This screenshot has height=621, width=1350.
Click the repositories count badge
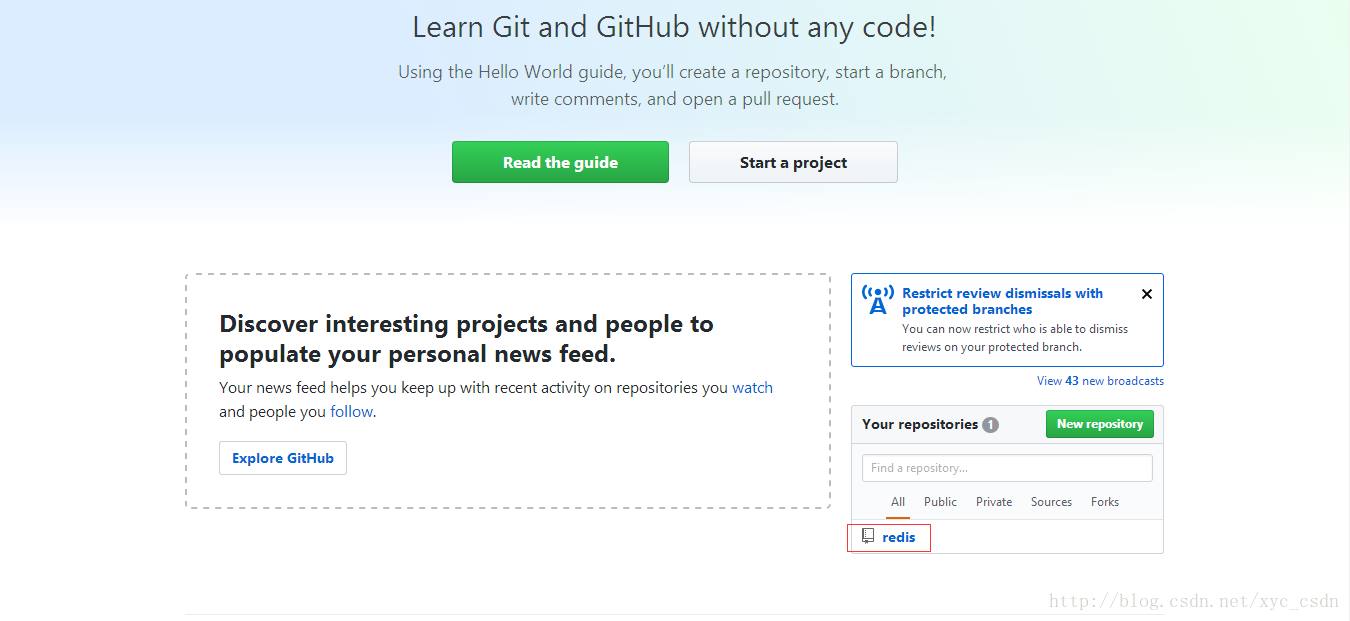point(990,424)
